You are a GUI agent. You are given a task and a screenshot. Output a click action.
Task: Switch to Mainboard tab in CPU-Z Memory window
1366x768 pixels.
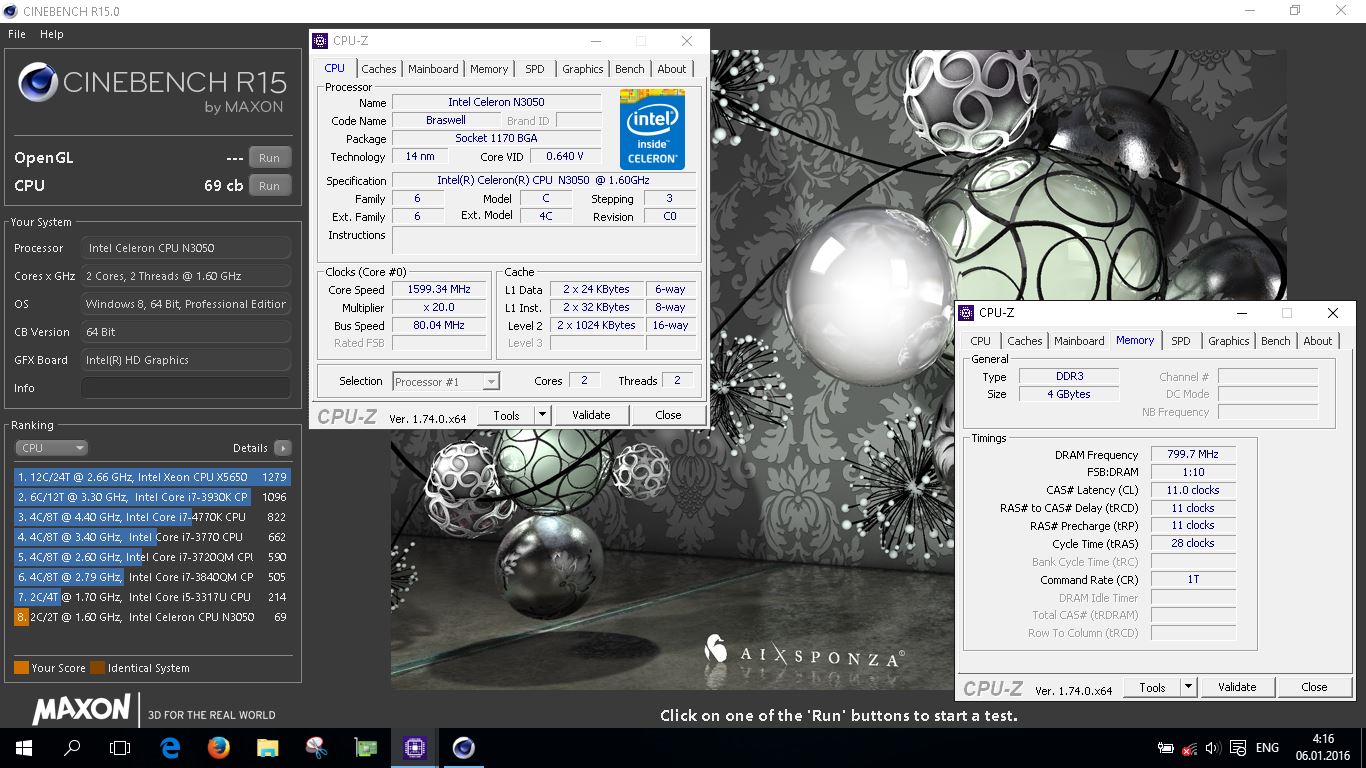tap(1079, 341)
